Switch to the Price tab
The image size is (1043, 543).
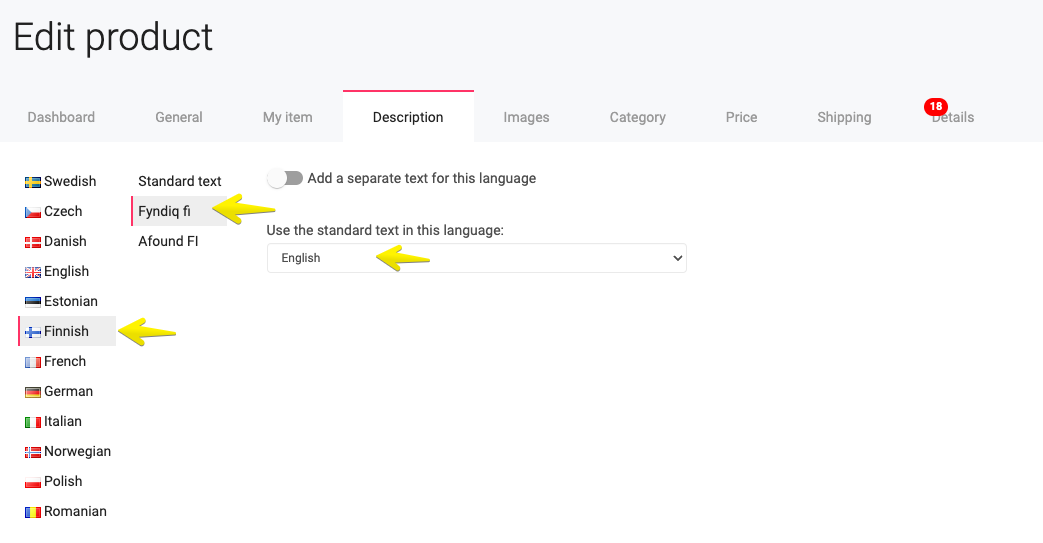point(741,117)
